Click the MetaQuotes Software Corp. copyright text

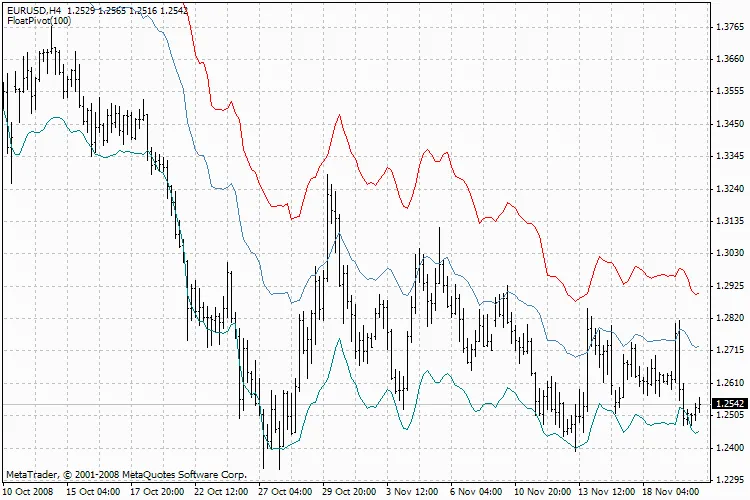126,474
